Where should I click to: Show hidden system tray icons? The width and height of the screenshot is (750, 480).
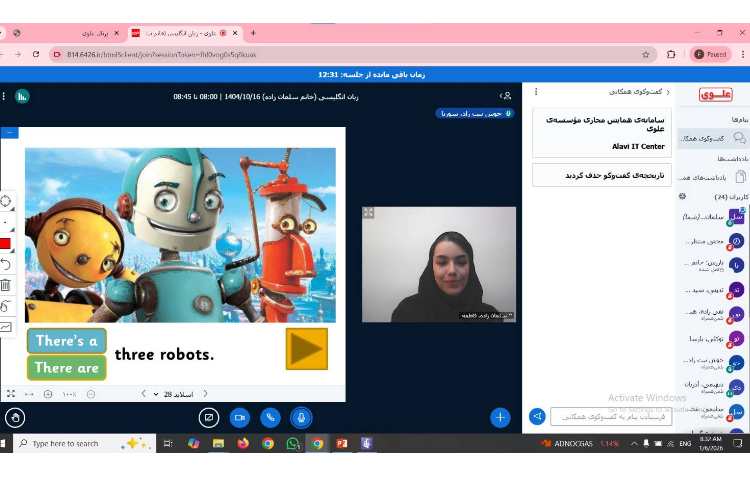(634, 444)
